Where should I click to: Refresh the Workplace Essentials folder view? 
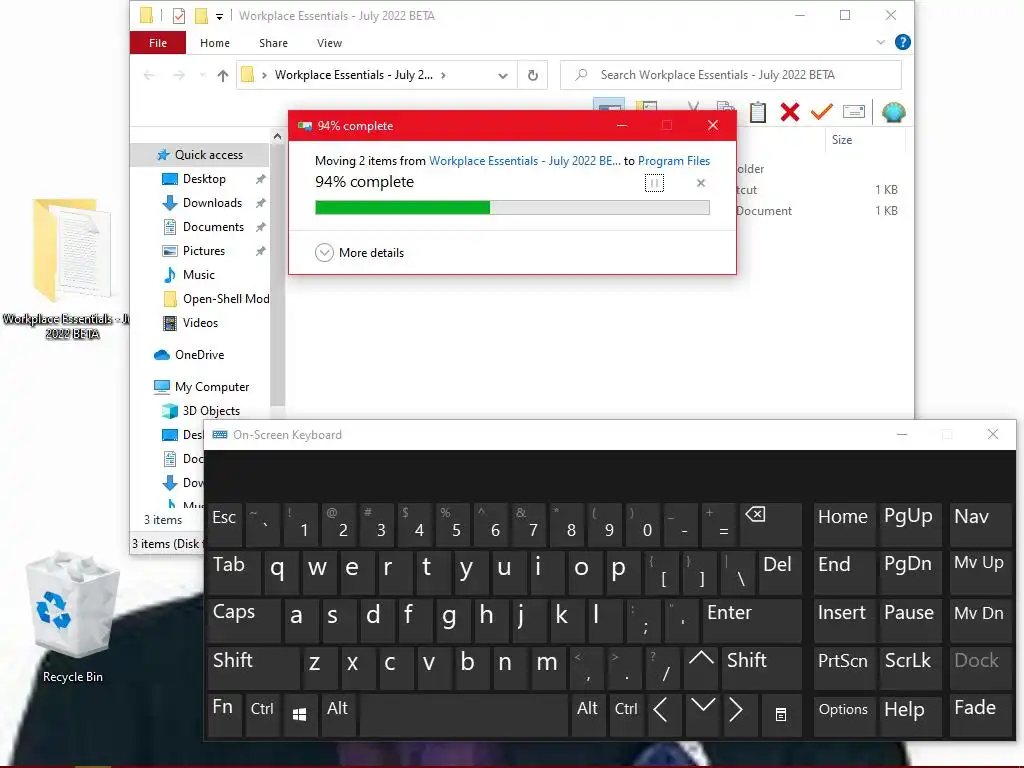pyautogui.click(x=533, y=75)
